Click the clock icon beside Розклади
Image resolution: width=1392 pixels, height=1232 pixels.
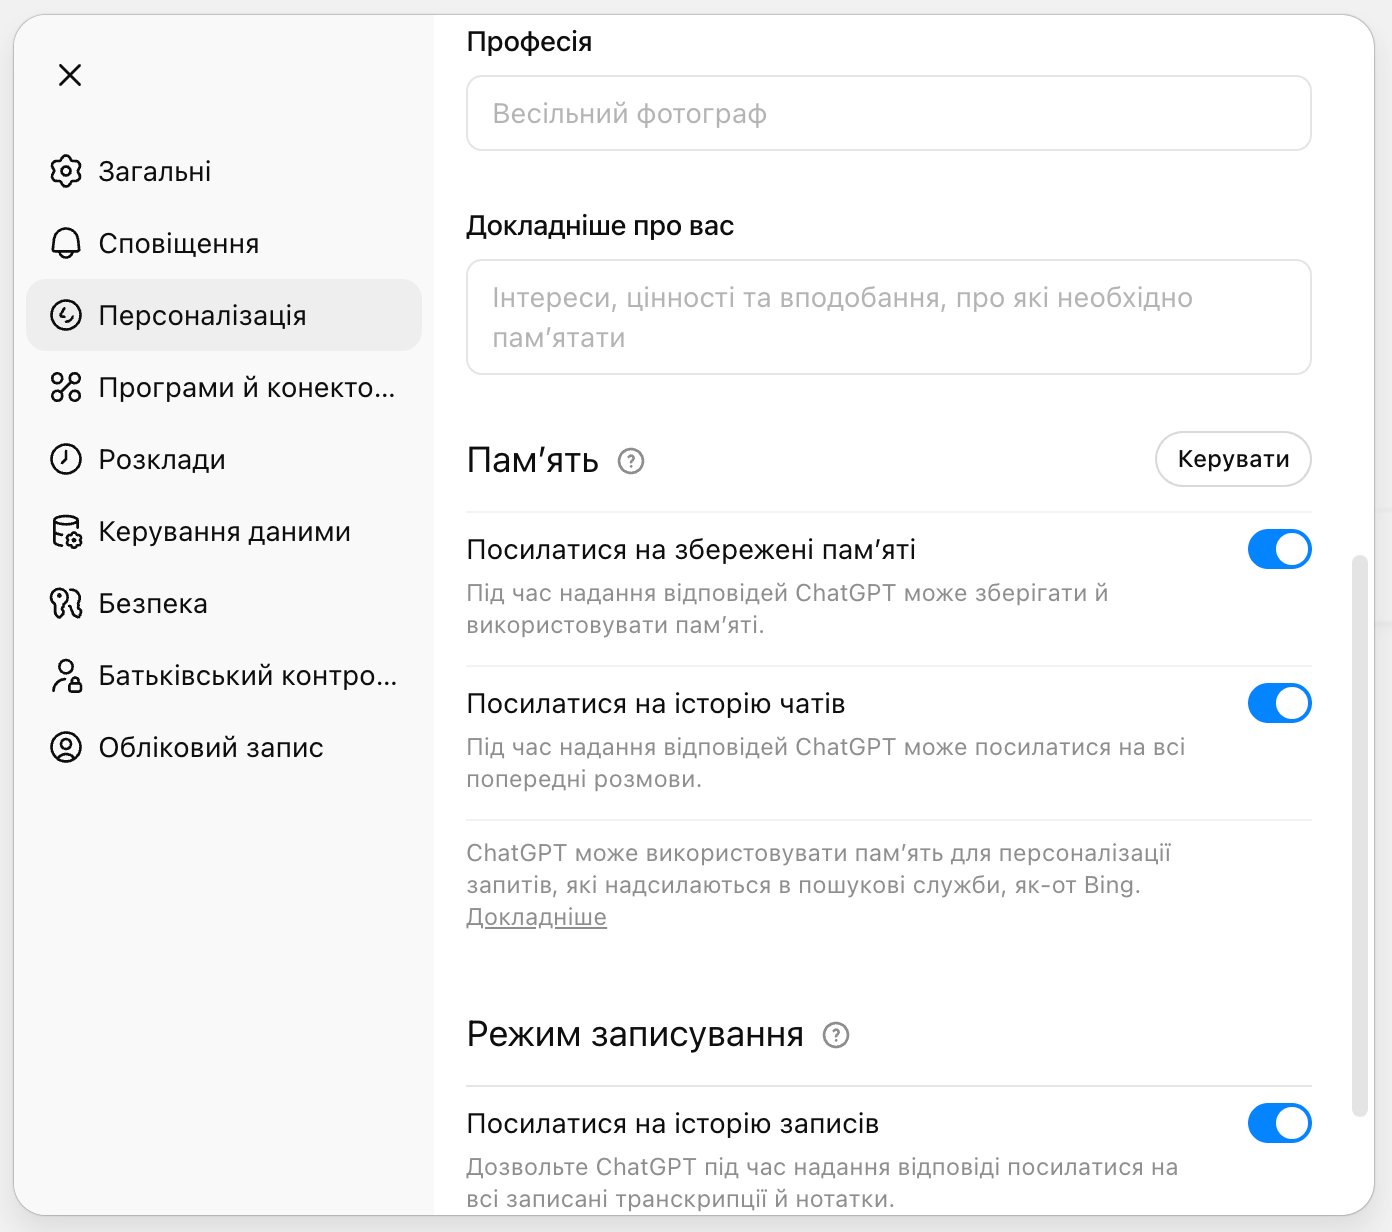(x=66, y=459)
